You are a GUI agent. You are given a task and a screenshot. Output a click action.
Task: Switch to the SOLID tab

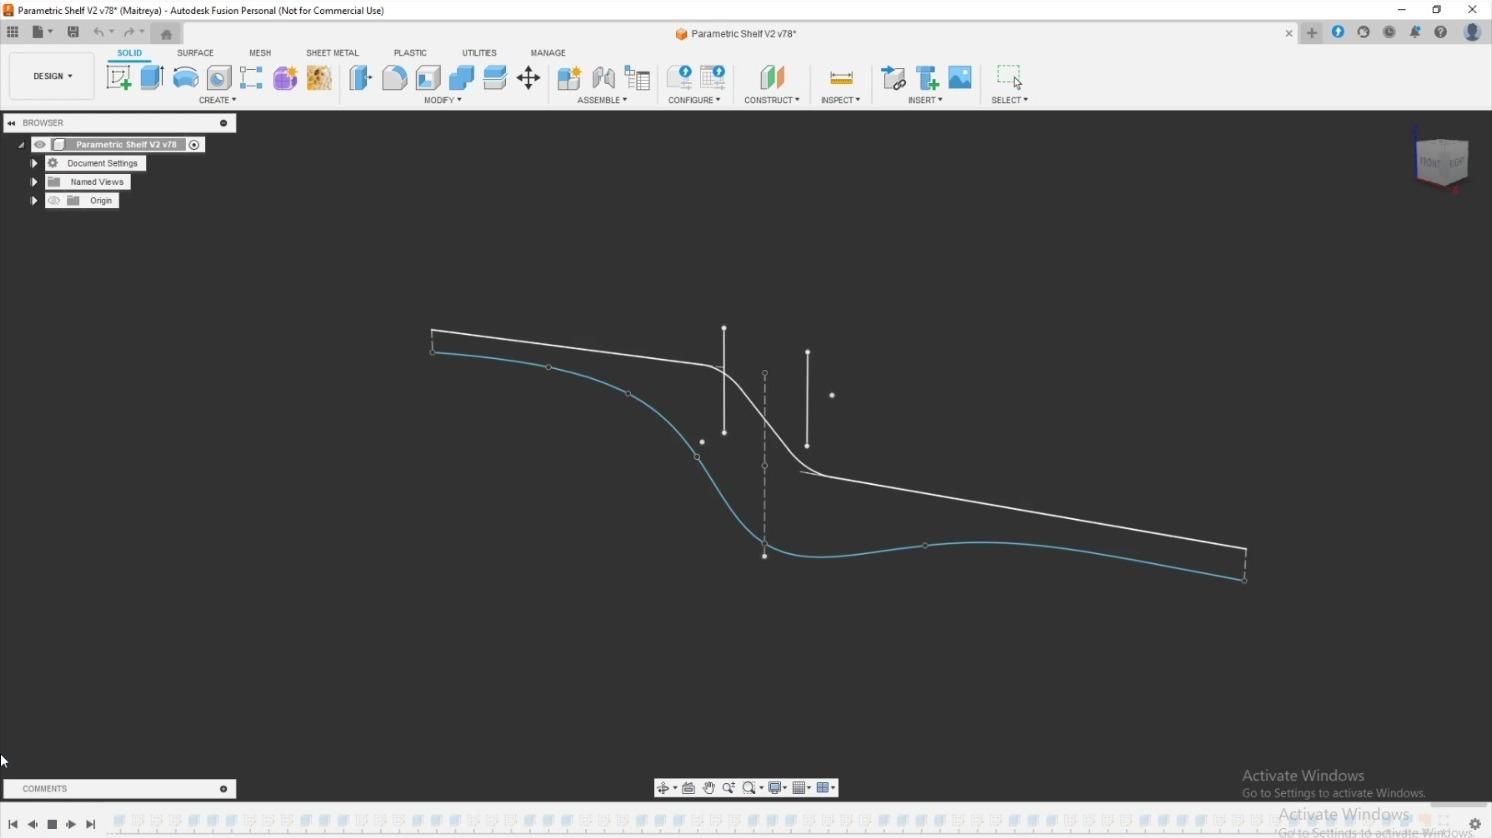tap(129, 53)
